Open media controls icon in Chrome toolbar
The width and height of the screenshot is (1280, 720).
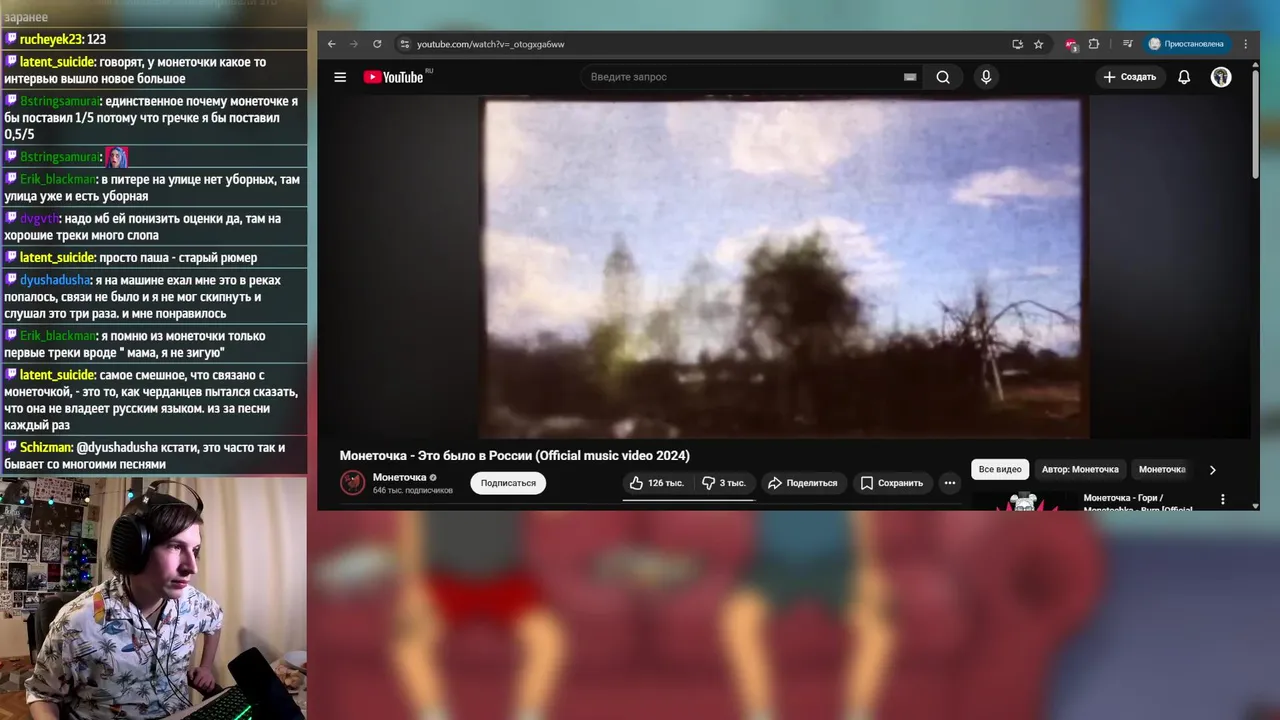tap(1127, 44)
